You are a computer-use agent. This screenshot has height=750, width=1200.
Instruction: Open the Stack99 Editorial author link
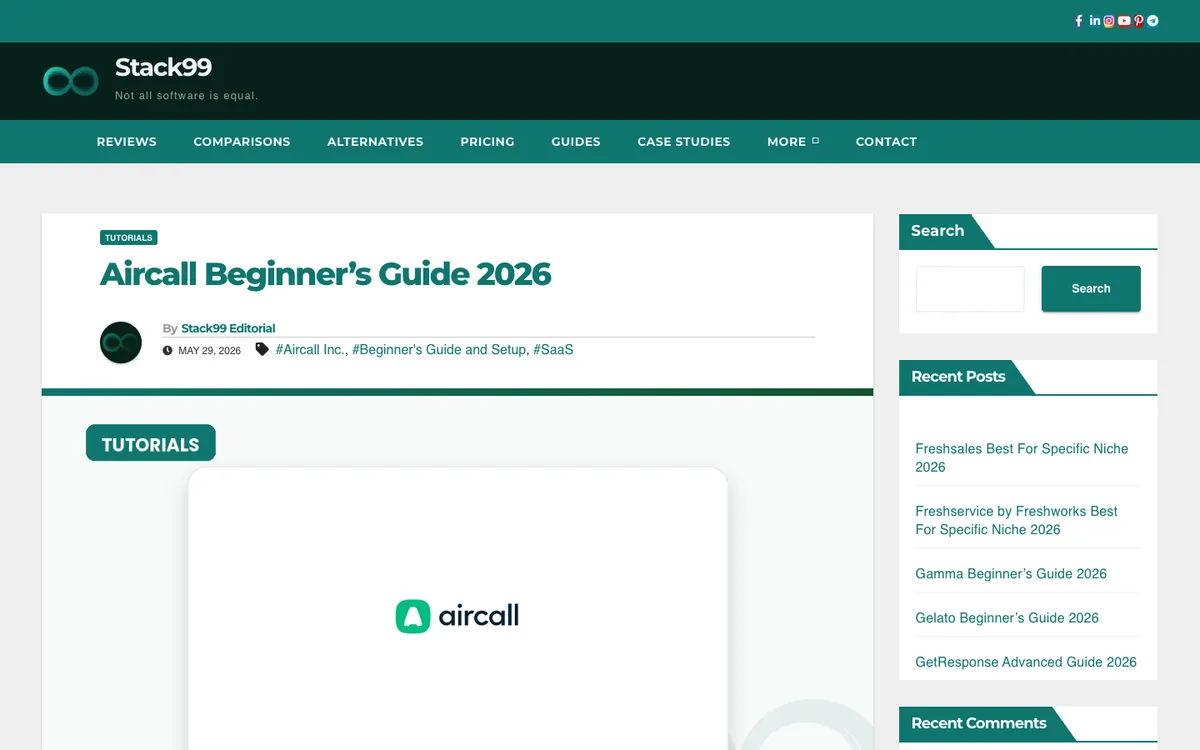228,328
